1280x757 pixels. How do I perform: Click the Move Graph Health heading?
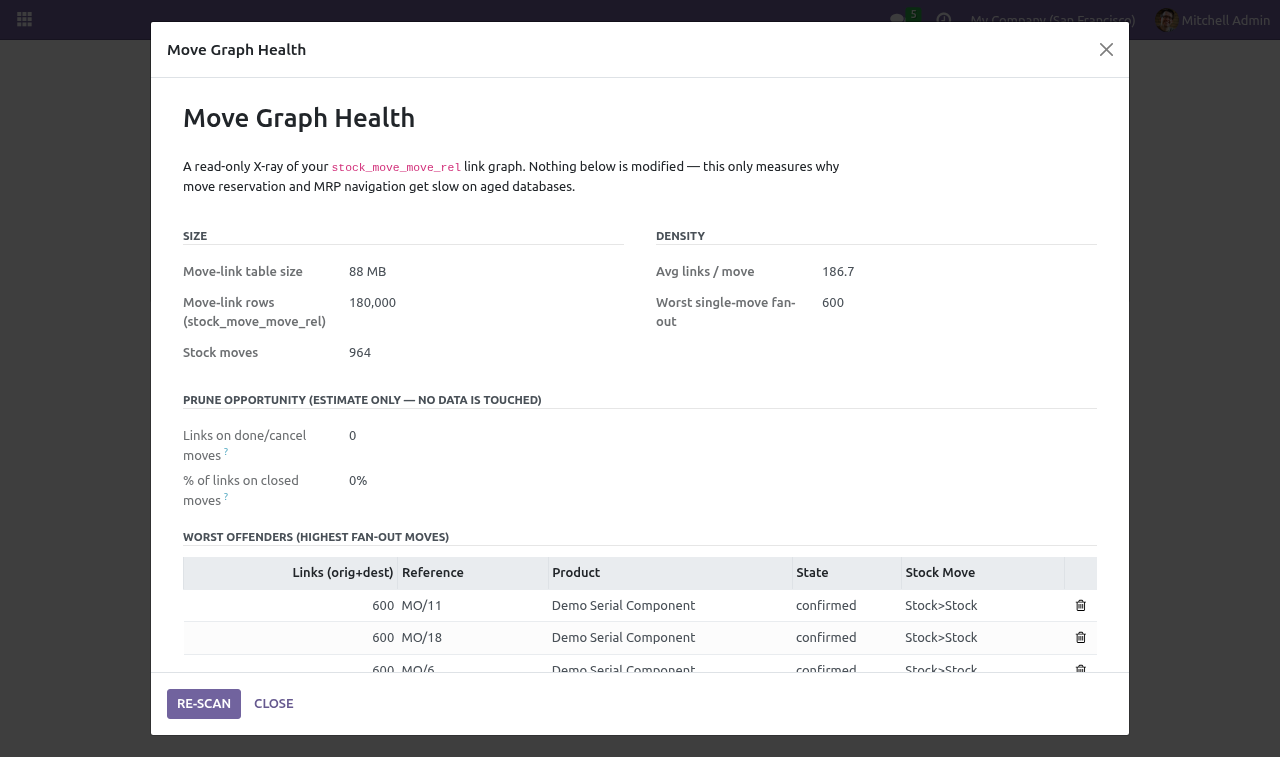[x=299, y=118]
